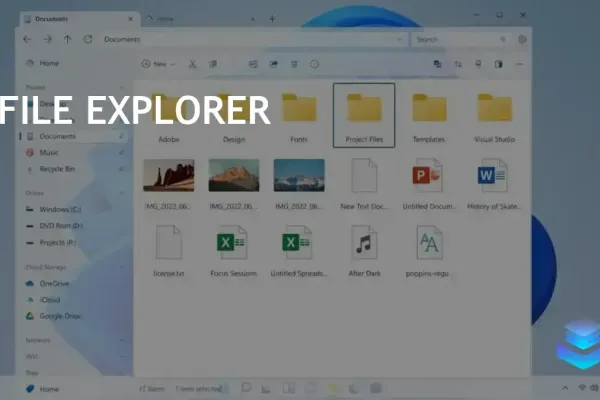The height and width of the screenshot is (400, 600).
Task: Add a new tab with plus button
Action: point(272,19)
